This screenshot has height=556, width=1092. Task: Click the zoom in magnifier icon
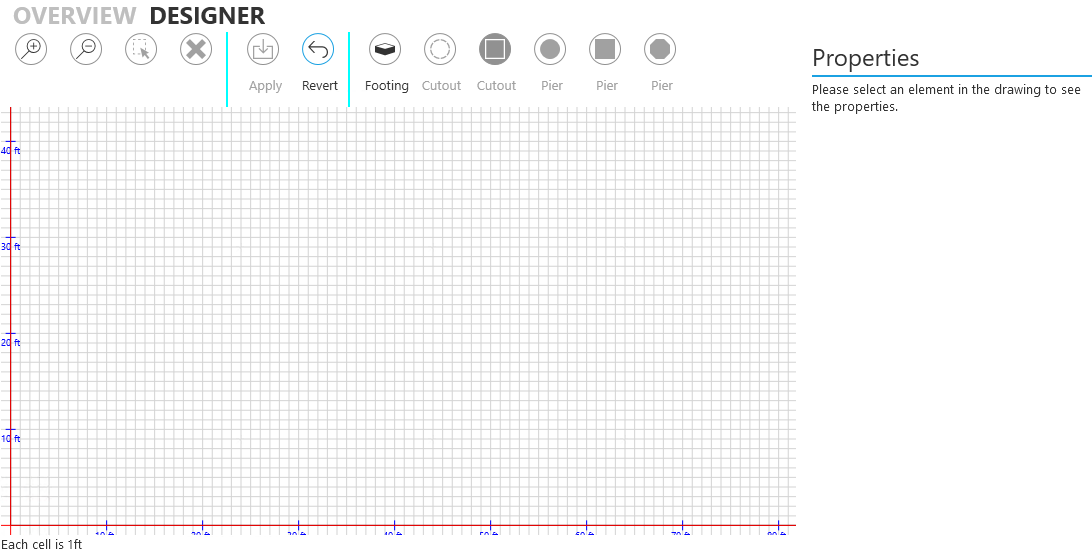pos(32,49)
